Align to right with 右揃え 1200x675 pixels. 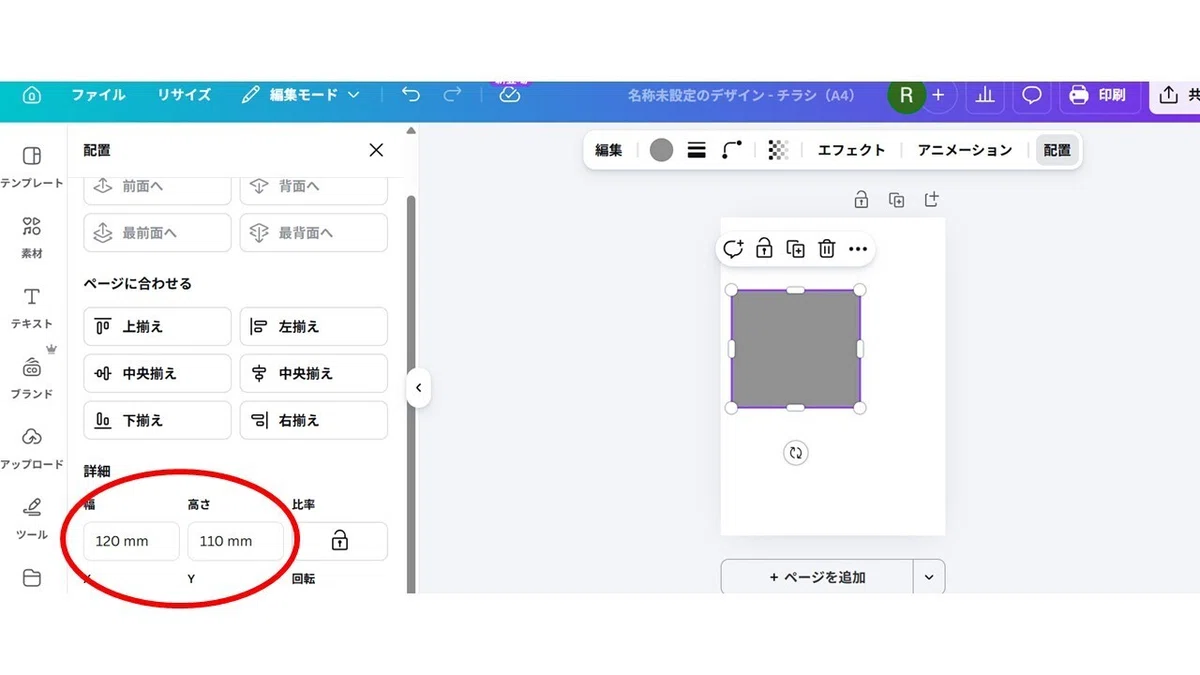point(313,420)
